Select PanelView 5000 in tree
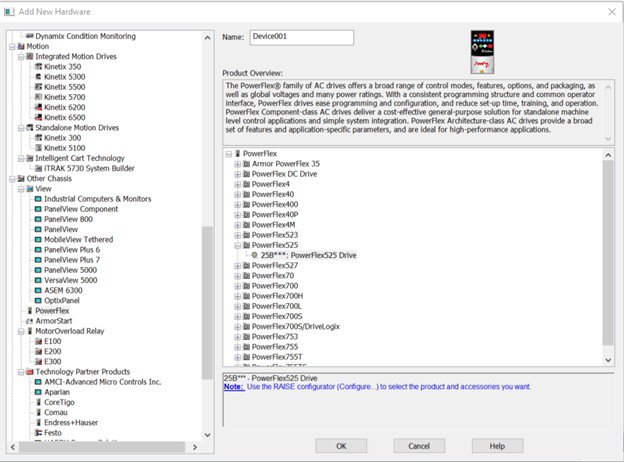This screenshot has height=462, width=624. point(70,270)
